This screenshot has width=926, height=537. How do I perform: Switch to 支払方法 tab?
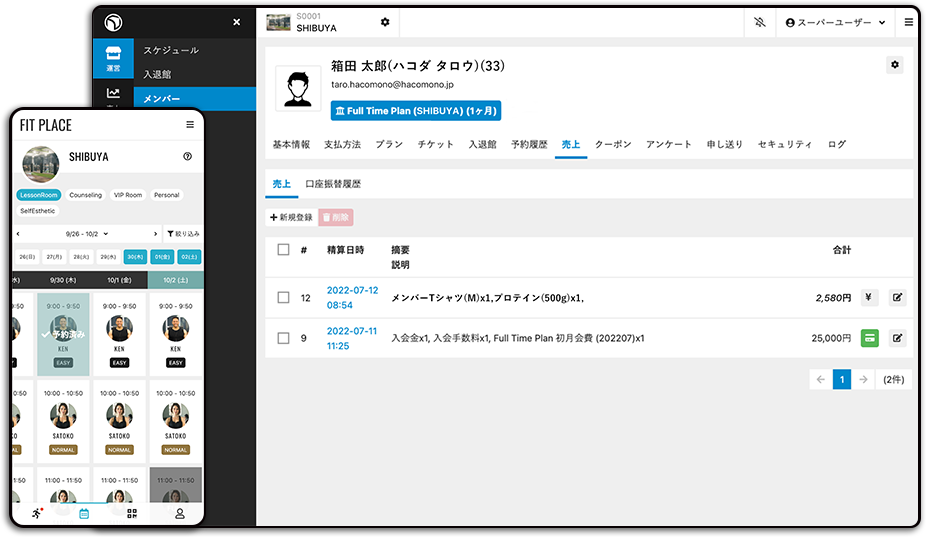click(342, 144)
